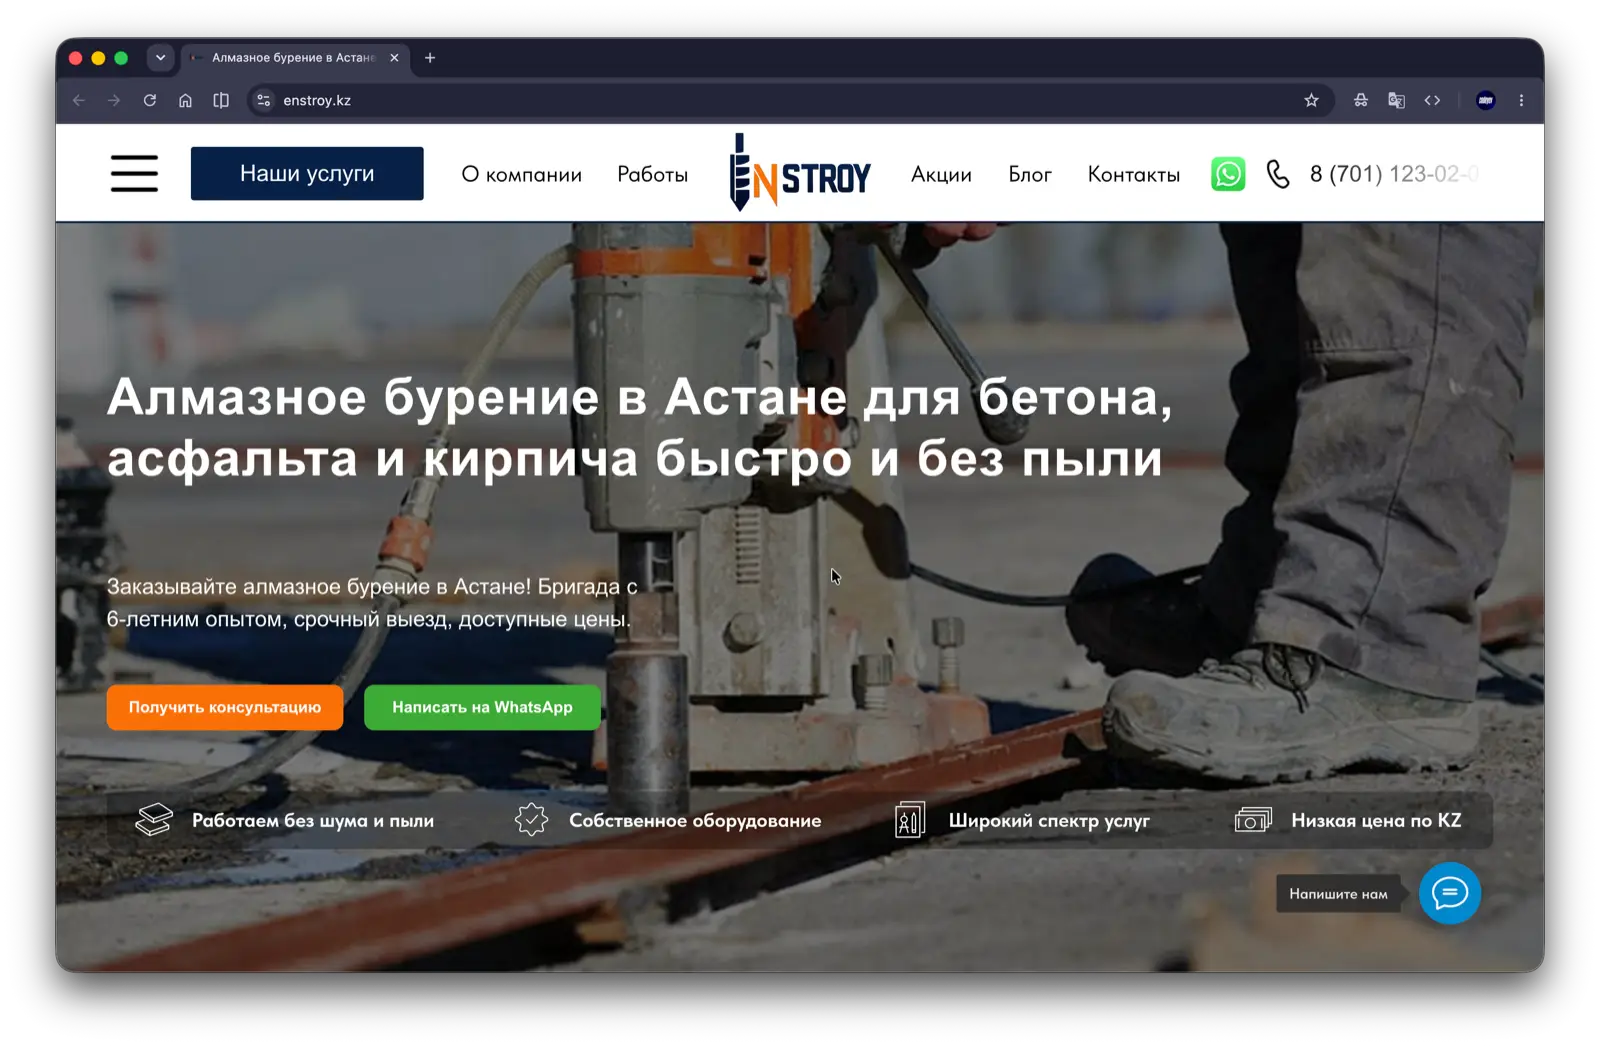Click the green WhatsApp icon in header
1600x1046 pixels.
tap(1228, 174)
